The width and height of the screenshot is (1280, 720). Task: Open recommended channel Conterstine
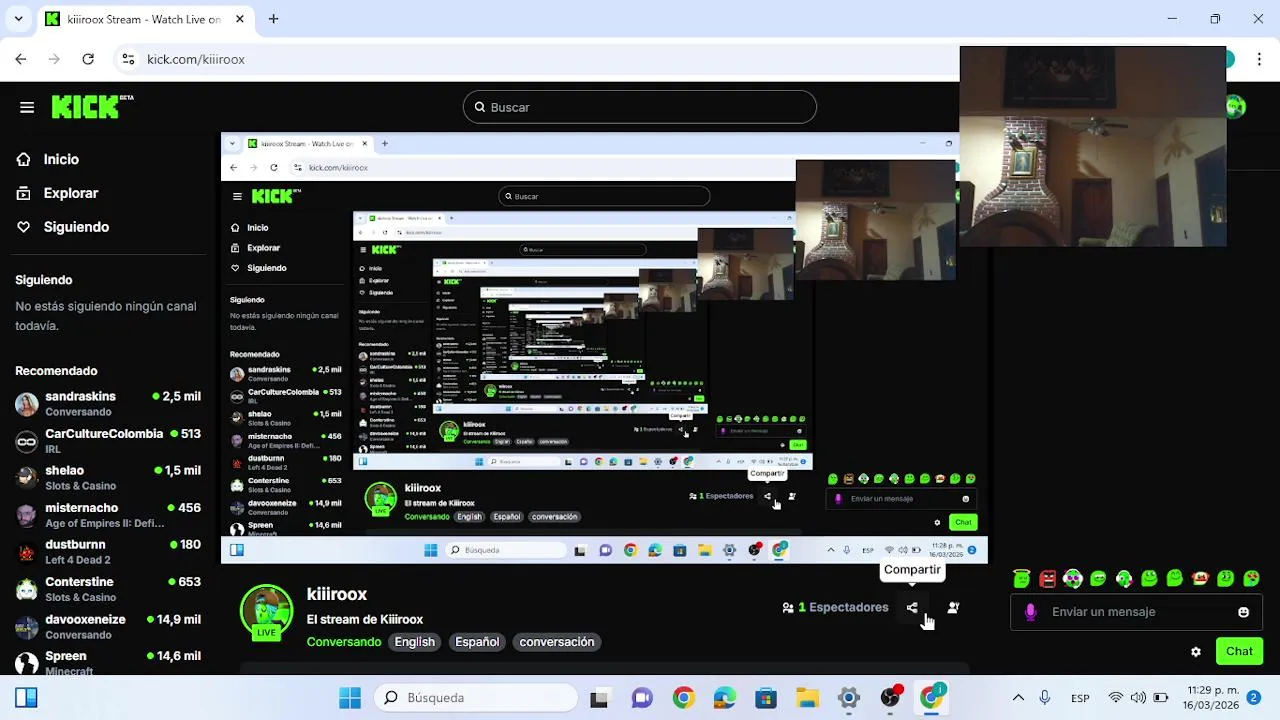tap(108, 589)
